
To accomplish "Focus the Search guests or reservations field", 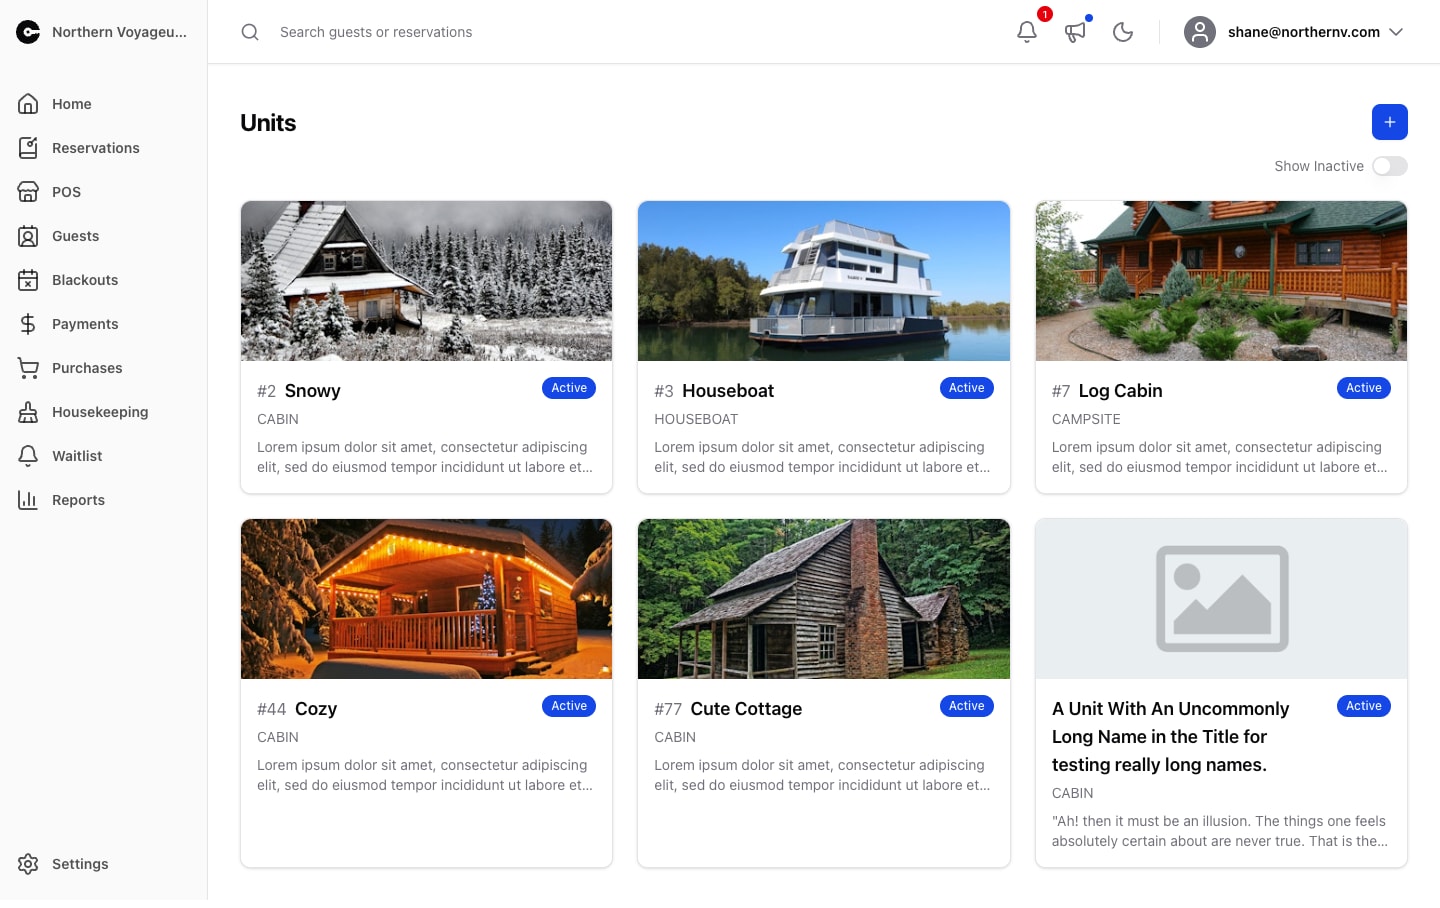I will click(620, 32).
